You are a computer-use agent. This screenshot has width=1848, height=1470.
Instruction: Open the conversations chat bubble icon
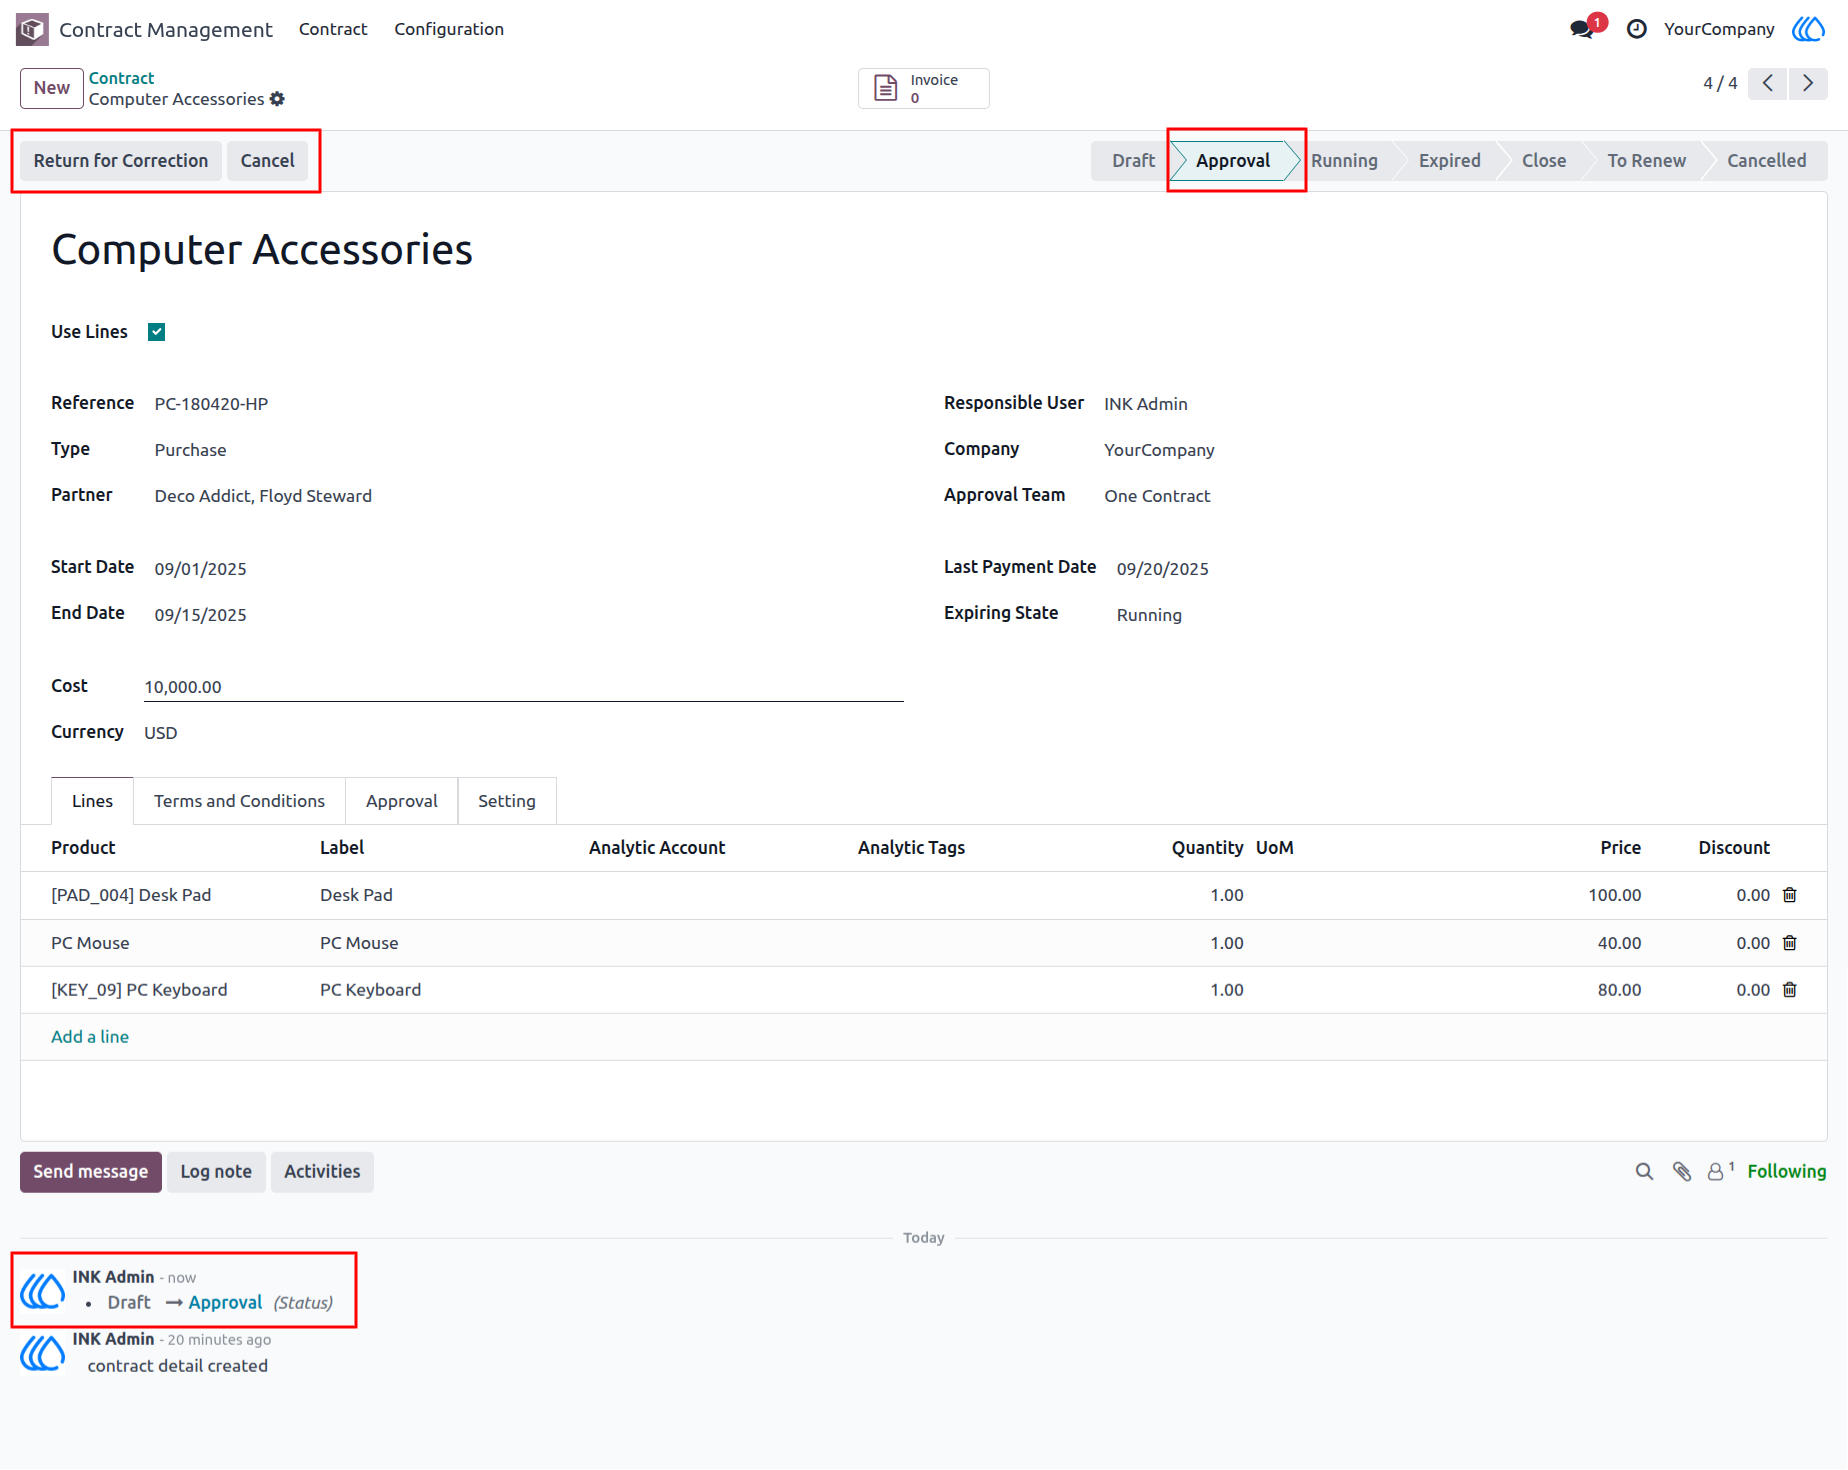coord(1583,29)
